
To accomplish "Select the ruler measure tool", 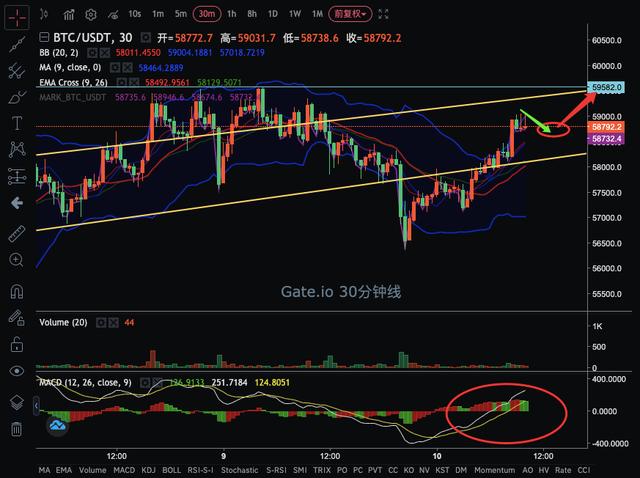I will tap(17, 233).
